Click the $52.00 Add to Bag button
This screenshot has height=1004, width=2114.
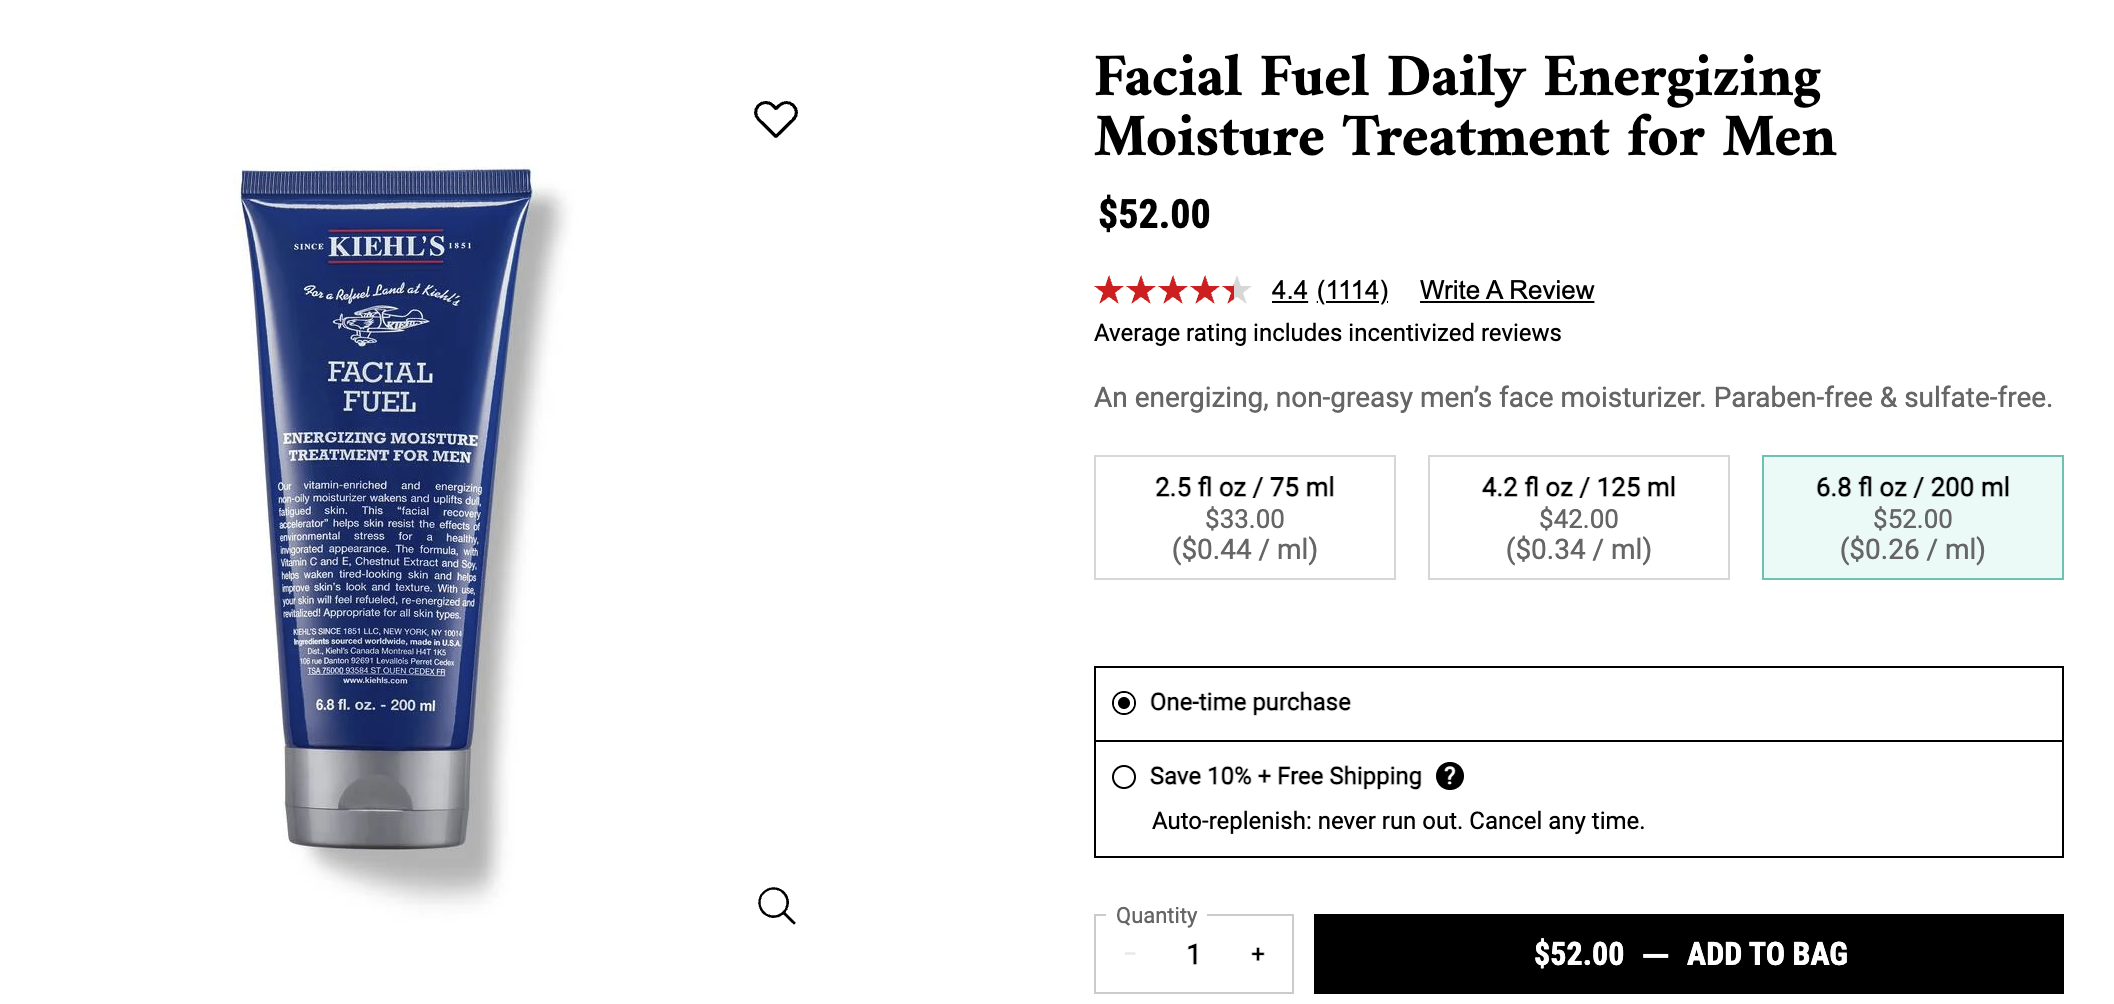point(1688,954)
